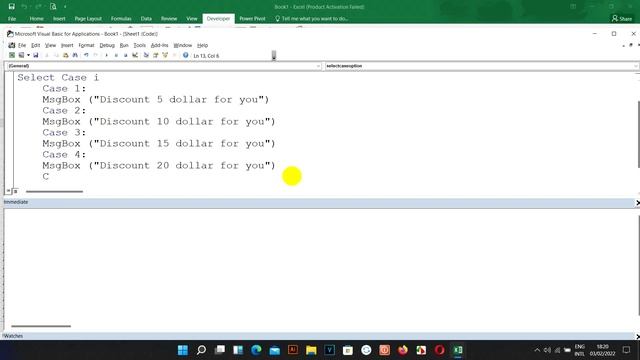Click the Paste icon in VBA toolbar

pyautogui.click(x=66, y=55)
